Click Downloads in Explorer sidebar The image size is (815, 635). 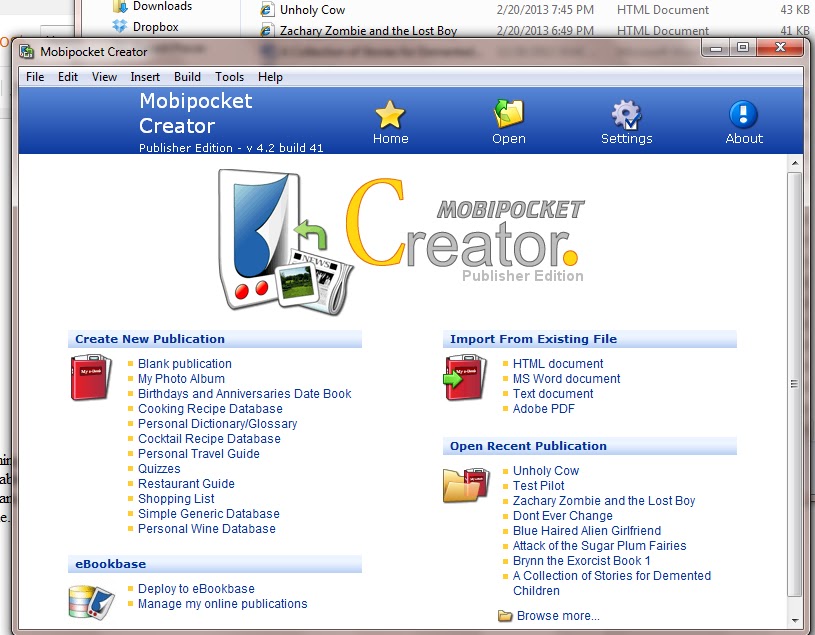click(162, 6)
